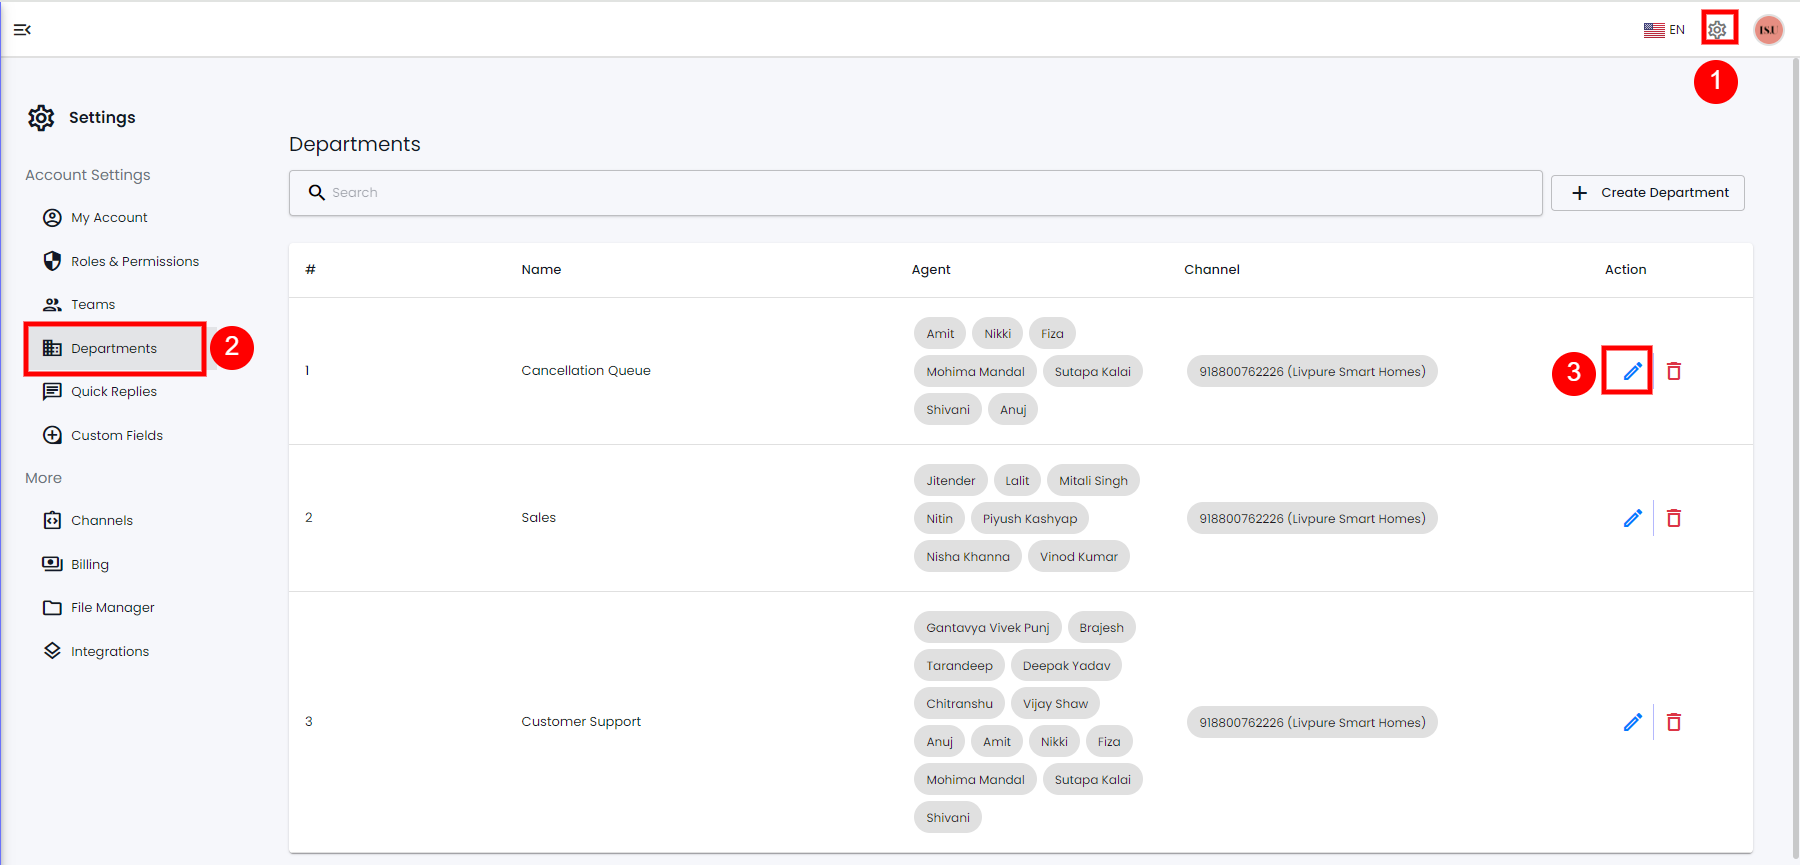Edit the Sales department
Viewport: 1800px width, 865px height.
pyautogui.click(x=1632, y=518)
